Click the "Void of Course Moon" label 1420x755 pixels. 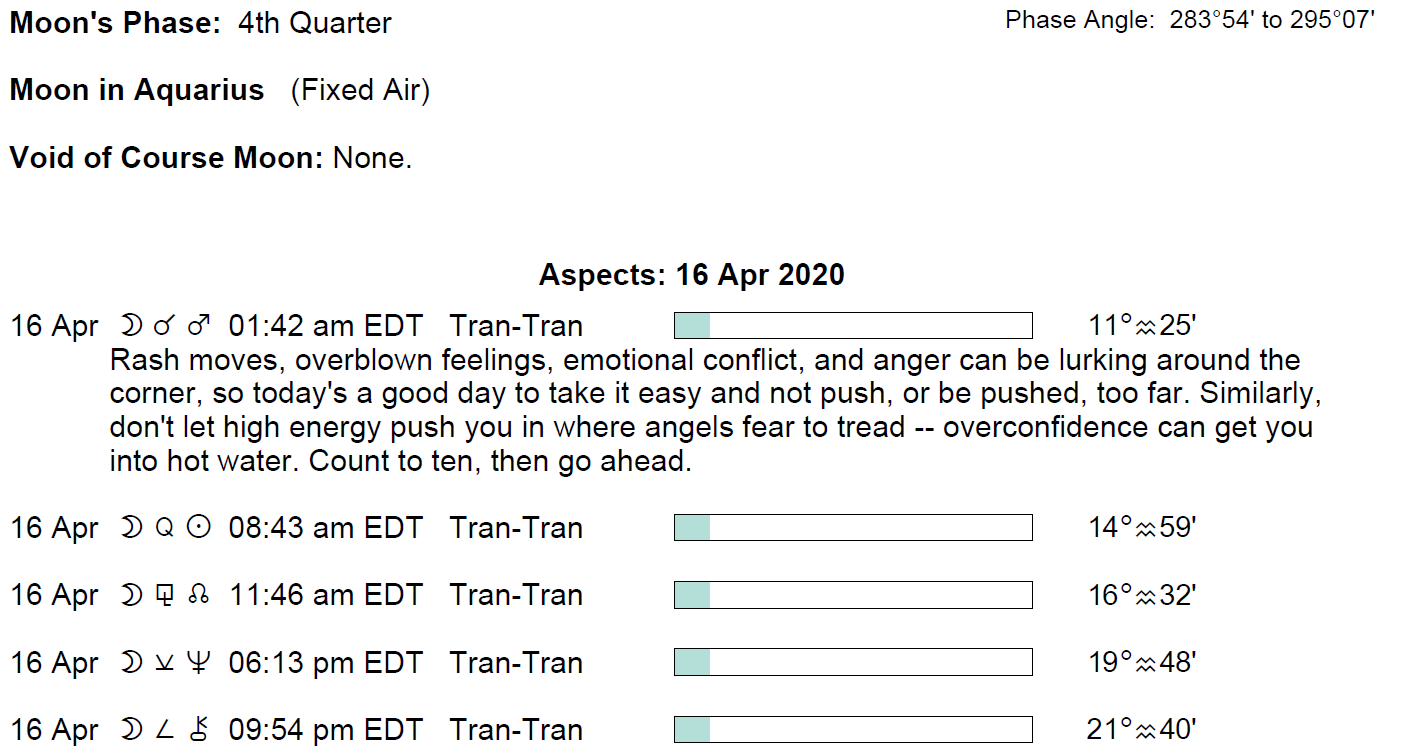coord(166,158)
